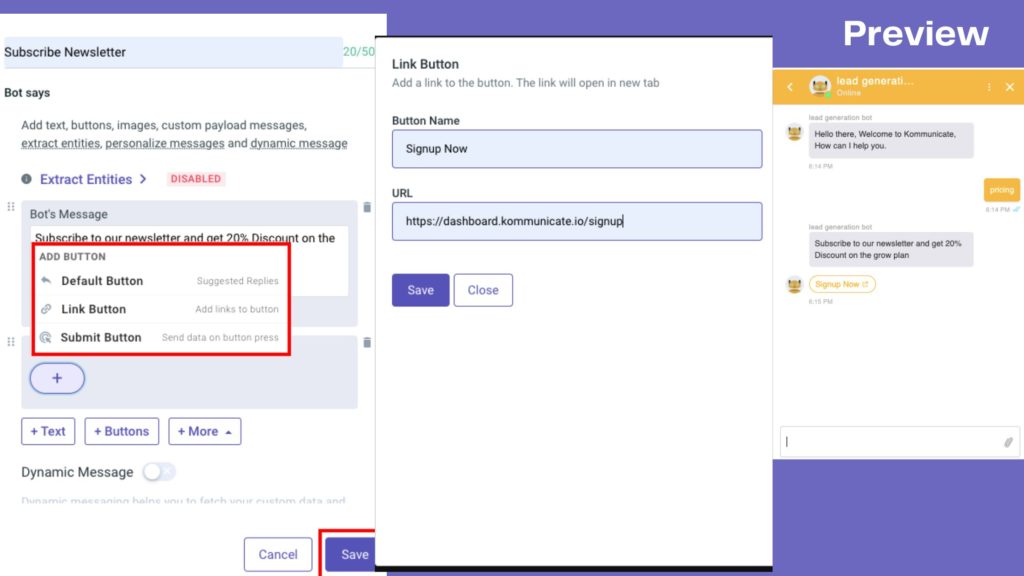Grab the drag handle of the buttons block
Screen dimensions: 1024x576
click(11, 342)
